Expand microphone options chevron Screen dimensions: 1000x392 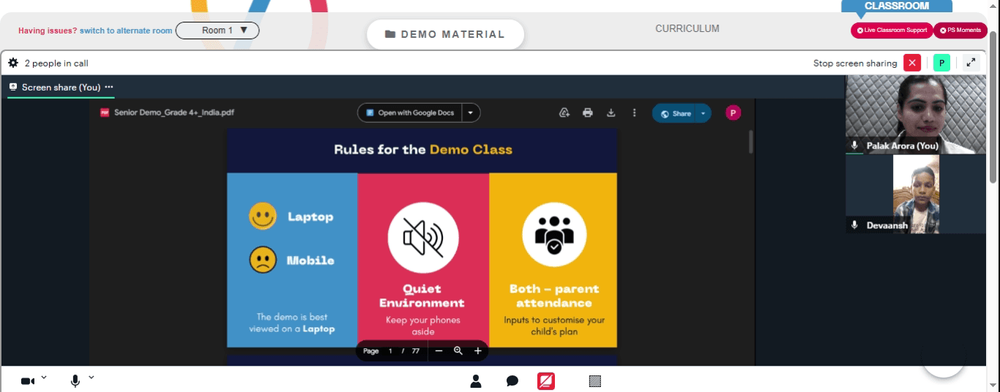[x=91, y=377]
